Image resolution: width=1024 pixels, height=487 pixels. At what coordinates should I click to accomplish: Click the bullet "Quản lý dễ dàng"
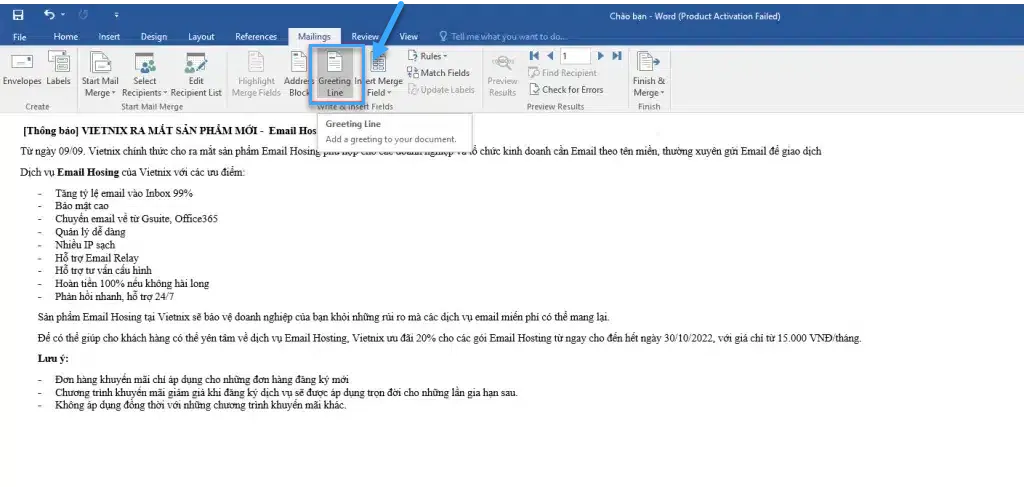[90, 232]
